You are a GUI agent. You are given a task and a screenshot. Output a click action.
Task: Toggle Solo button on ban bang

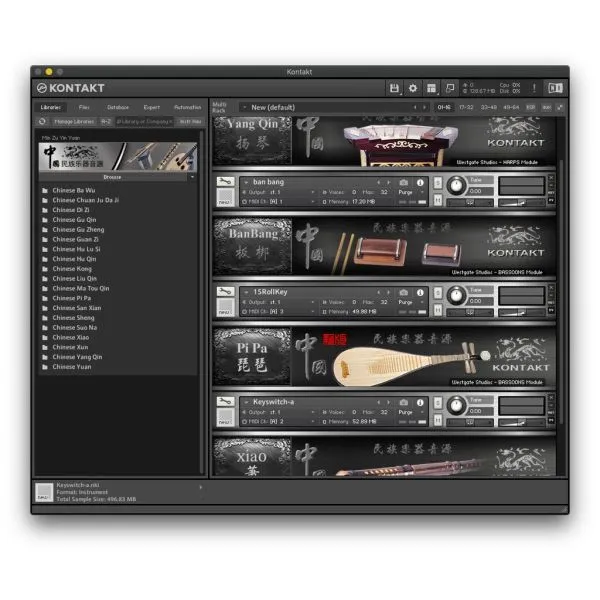click(x=439, y=182)
